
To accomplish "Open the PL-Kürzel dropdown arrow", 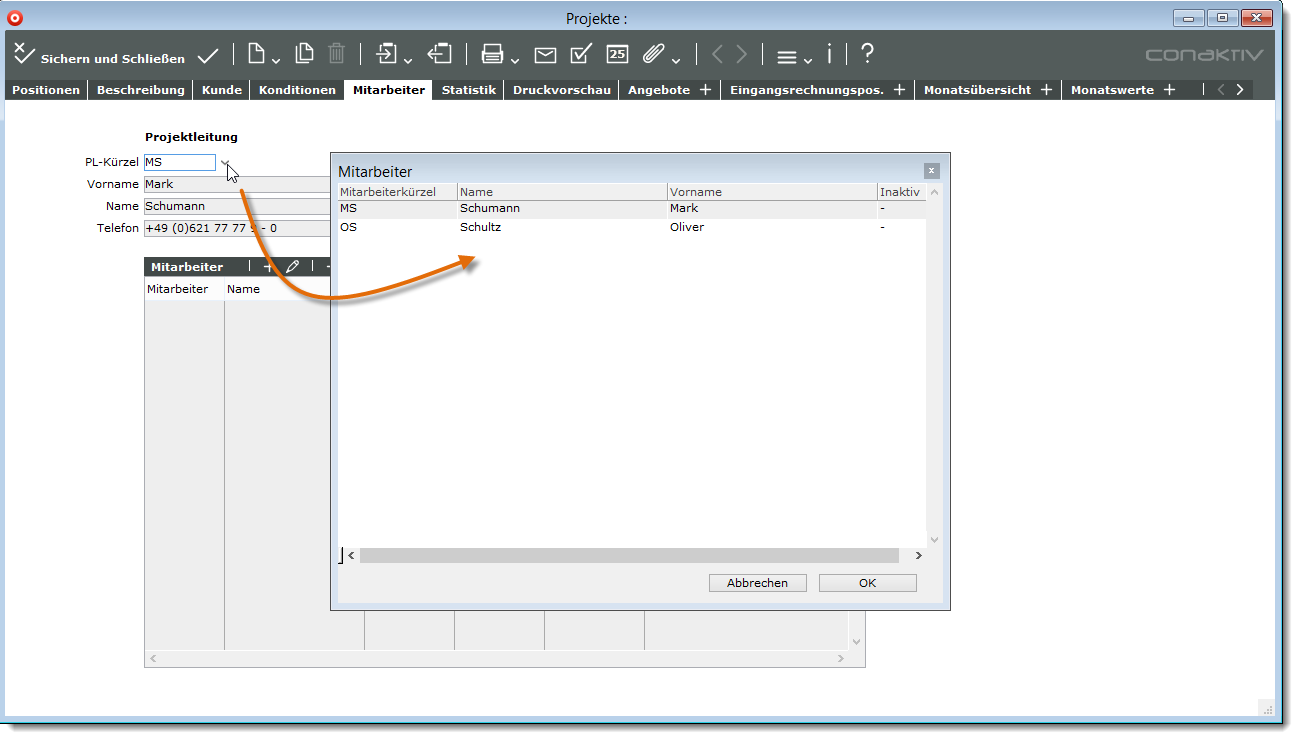I will coord(225,163).
